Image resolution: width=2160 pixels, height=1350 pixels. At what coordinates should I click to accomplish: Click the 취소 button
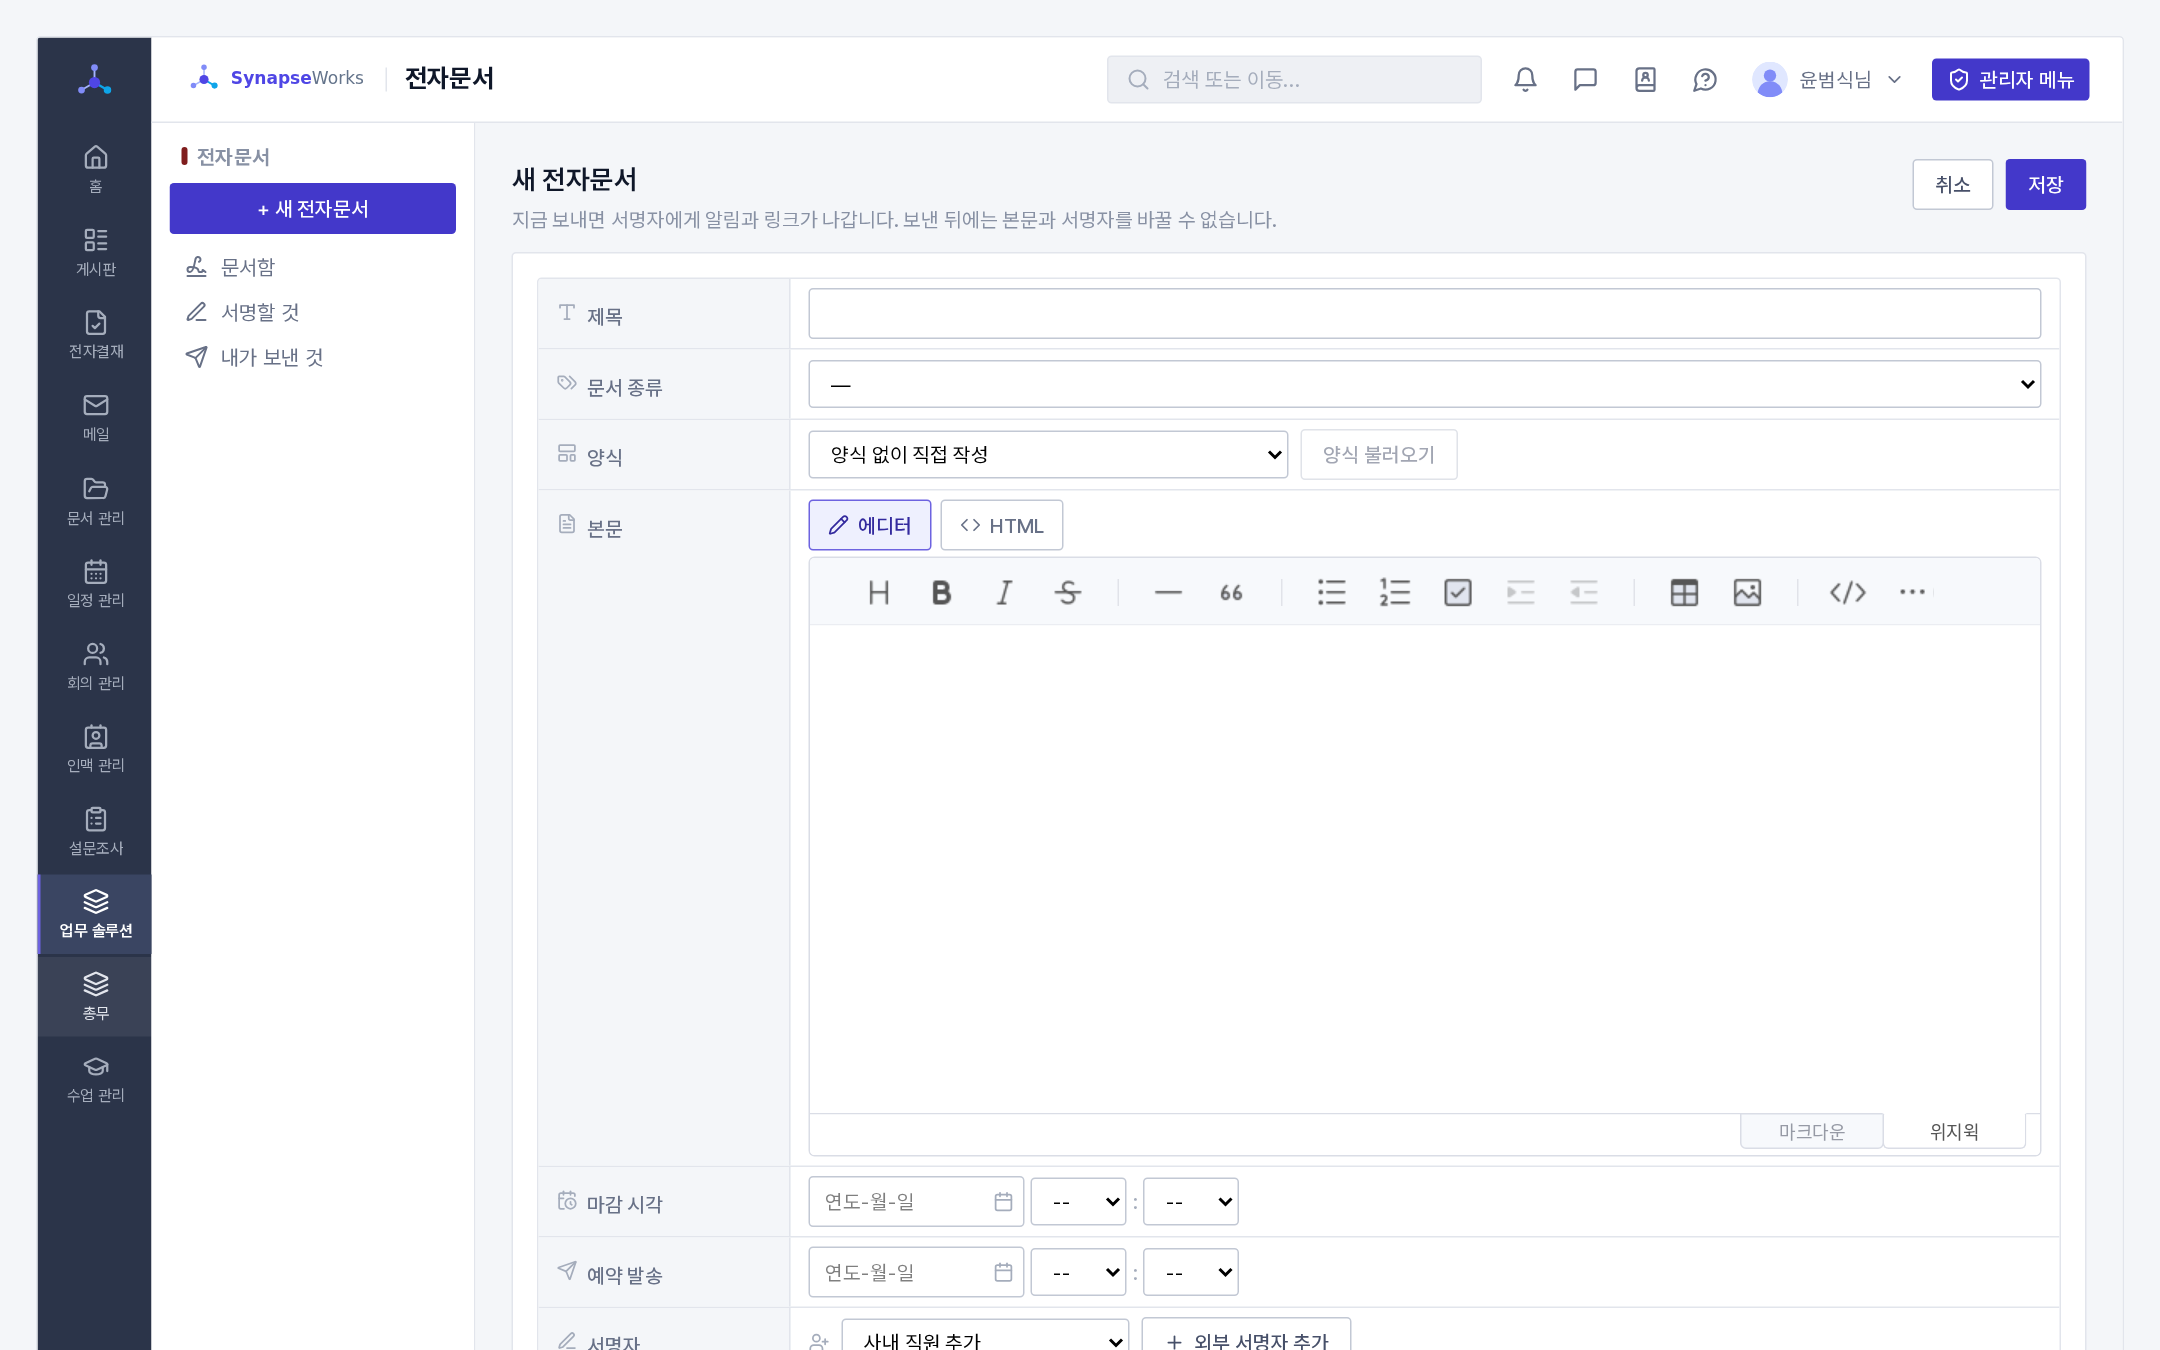(1952, 184)
